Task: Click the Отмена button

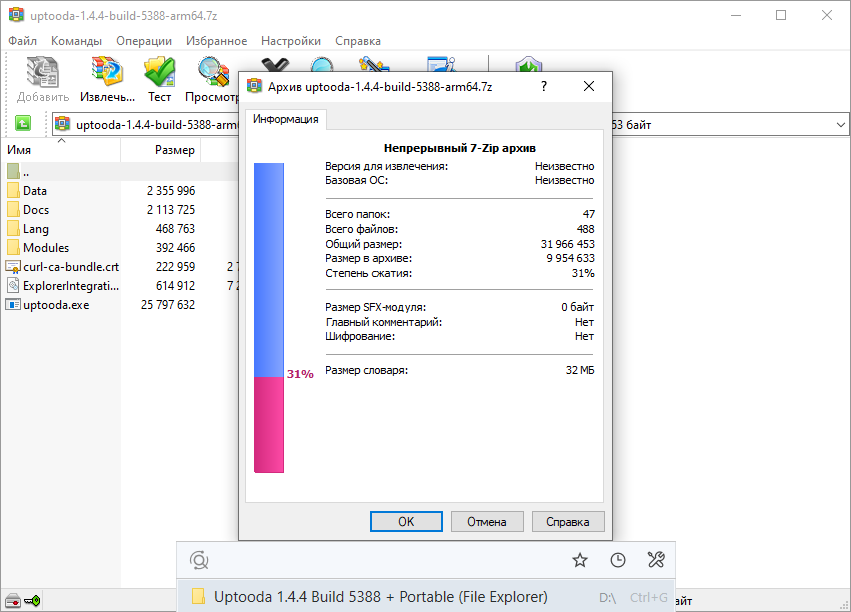Action: 487,521
